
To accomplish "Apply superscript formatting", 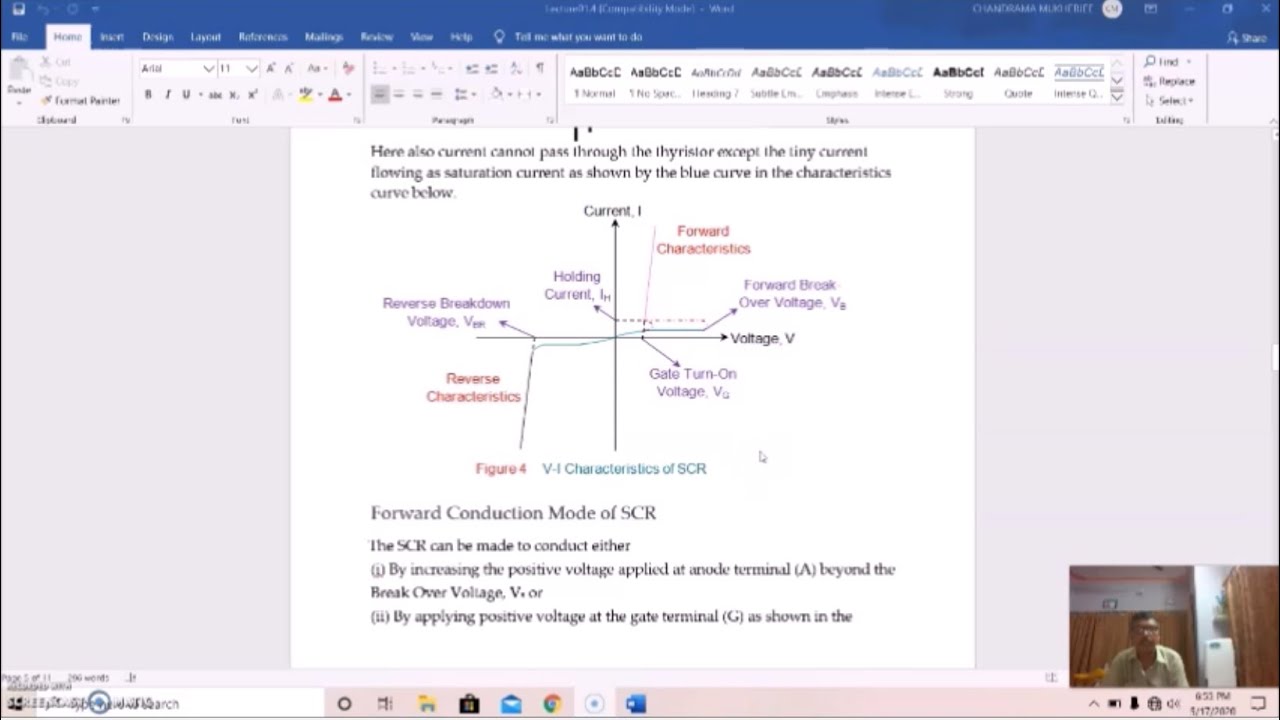I will [252, 94].
